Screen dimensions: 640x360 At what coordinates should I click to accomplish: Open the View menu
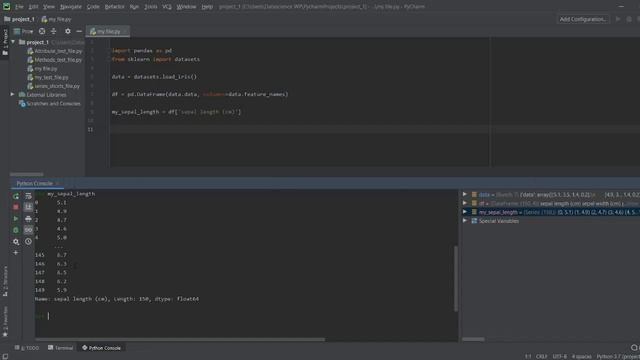[x=49, y=7]
